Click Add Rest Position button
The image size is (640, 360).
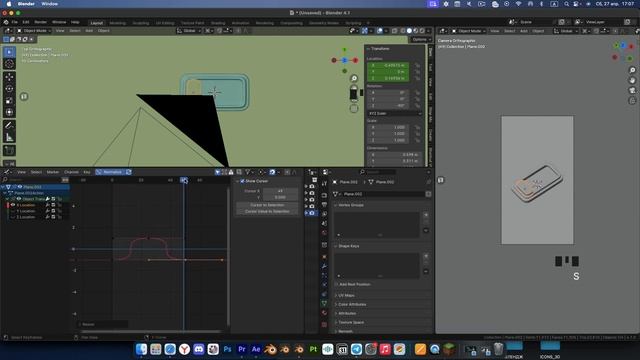click(354, 284)
